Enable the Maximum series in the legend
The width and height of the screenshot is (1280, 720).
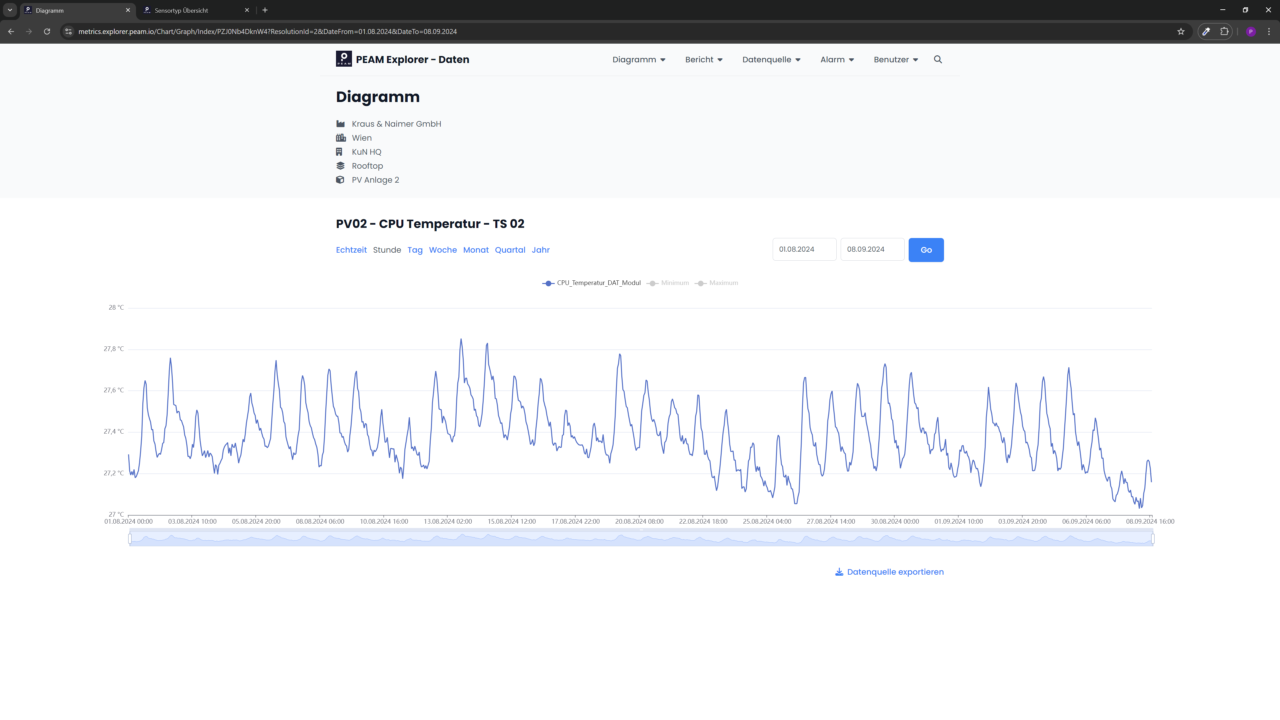[717, 283]
